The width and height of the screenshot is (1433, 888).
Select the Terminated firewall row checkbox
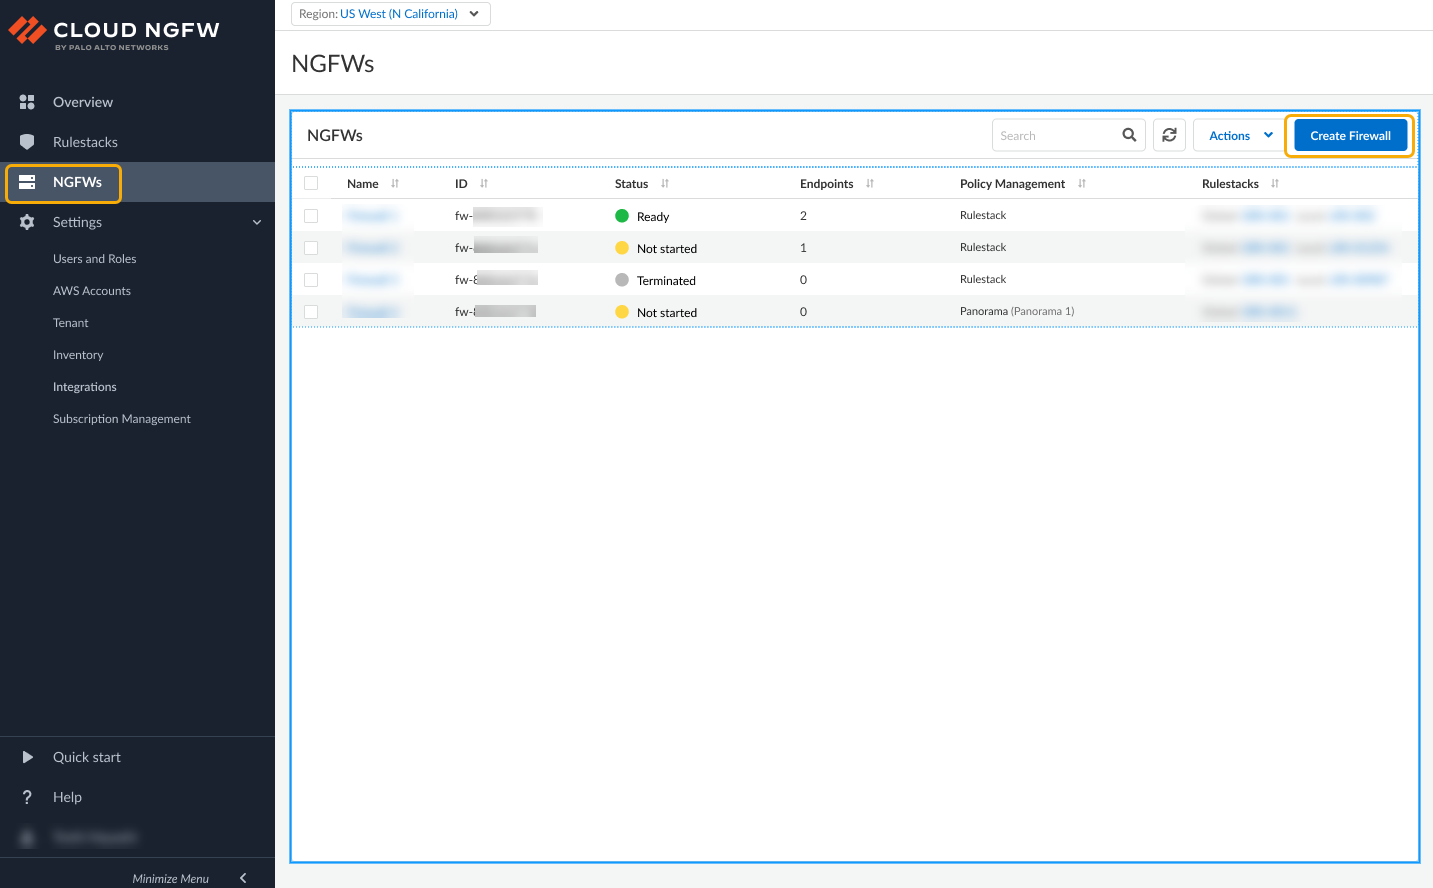(311, 280)
